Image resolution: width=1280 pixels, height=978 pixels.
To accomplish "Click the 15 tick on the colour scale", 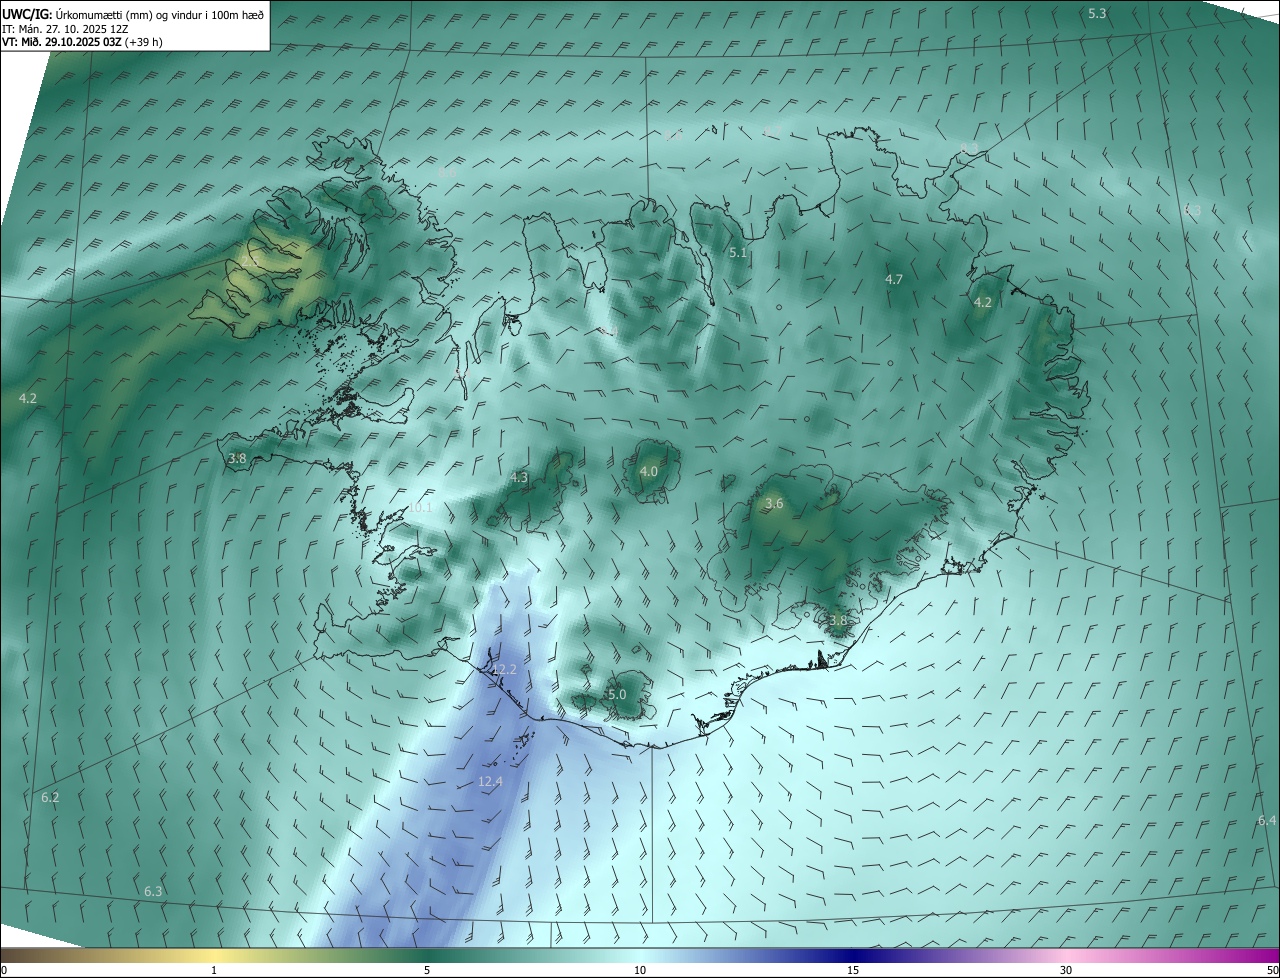I will click(x=853, y=970).
